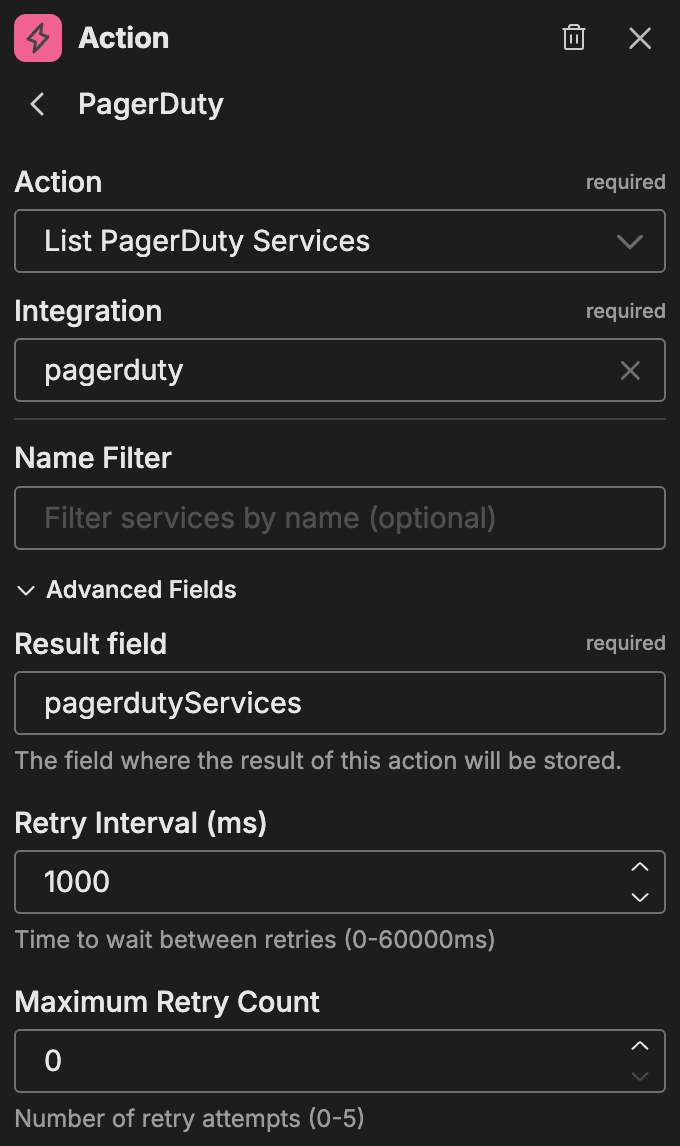
Task: Click the dropdown chevron on the Action selector
Action: click(629, 241)
